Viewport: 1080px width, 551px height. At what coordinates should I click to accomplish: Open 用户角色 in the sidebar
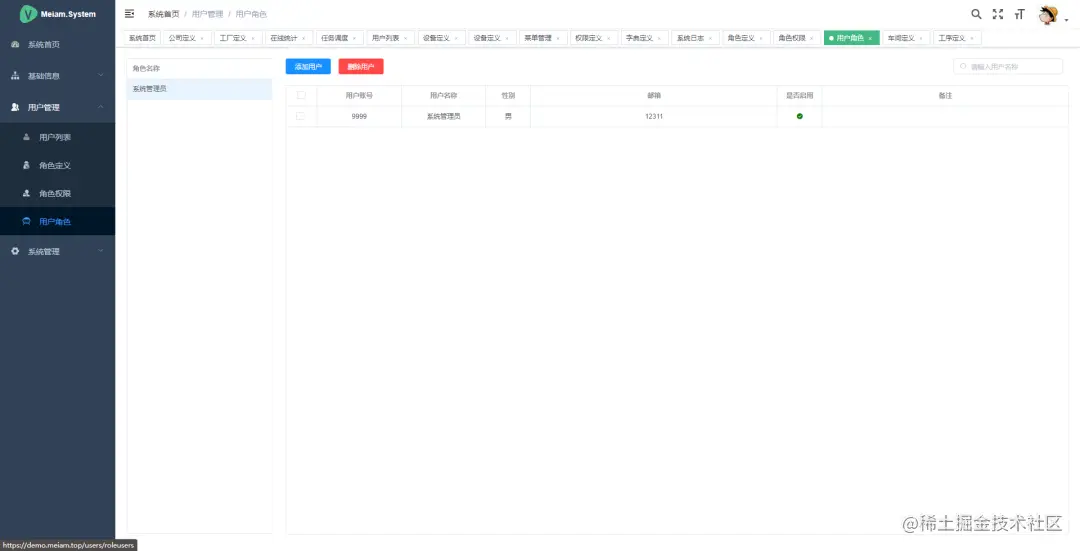pyautogui.click(x=57, y=222)
